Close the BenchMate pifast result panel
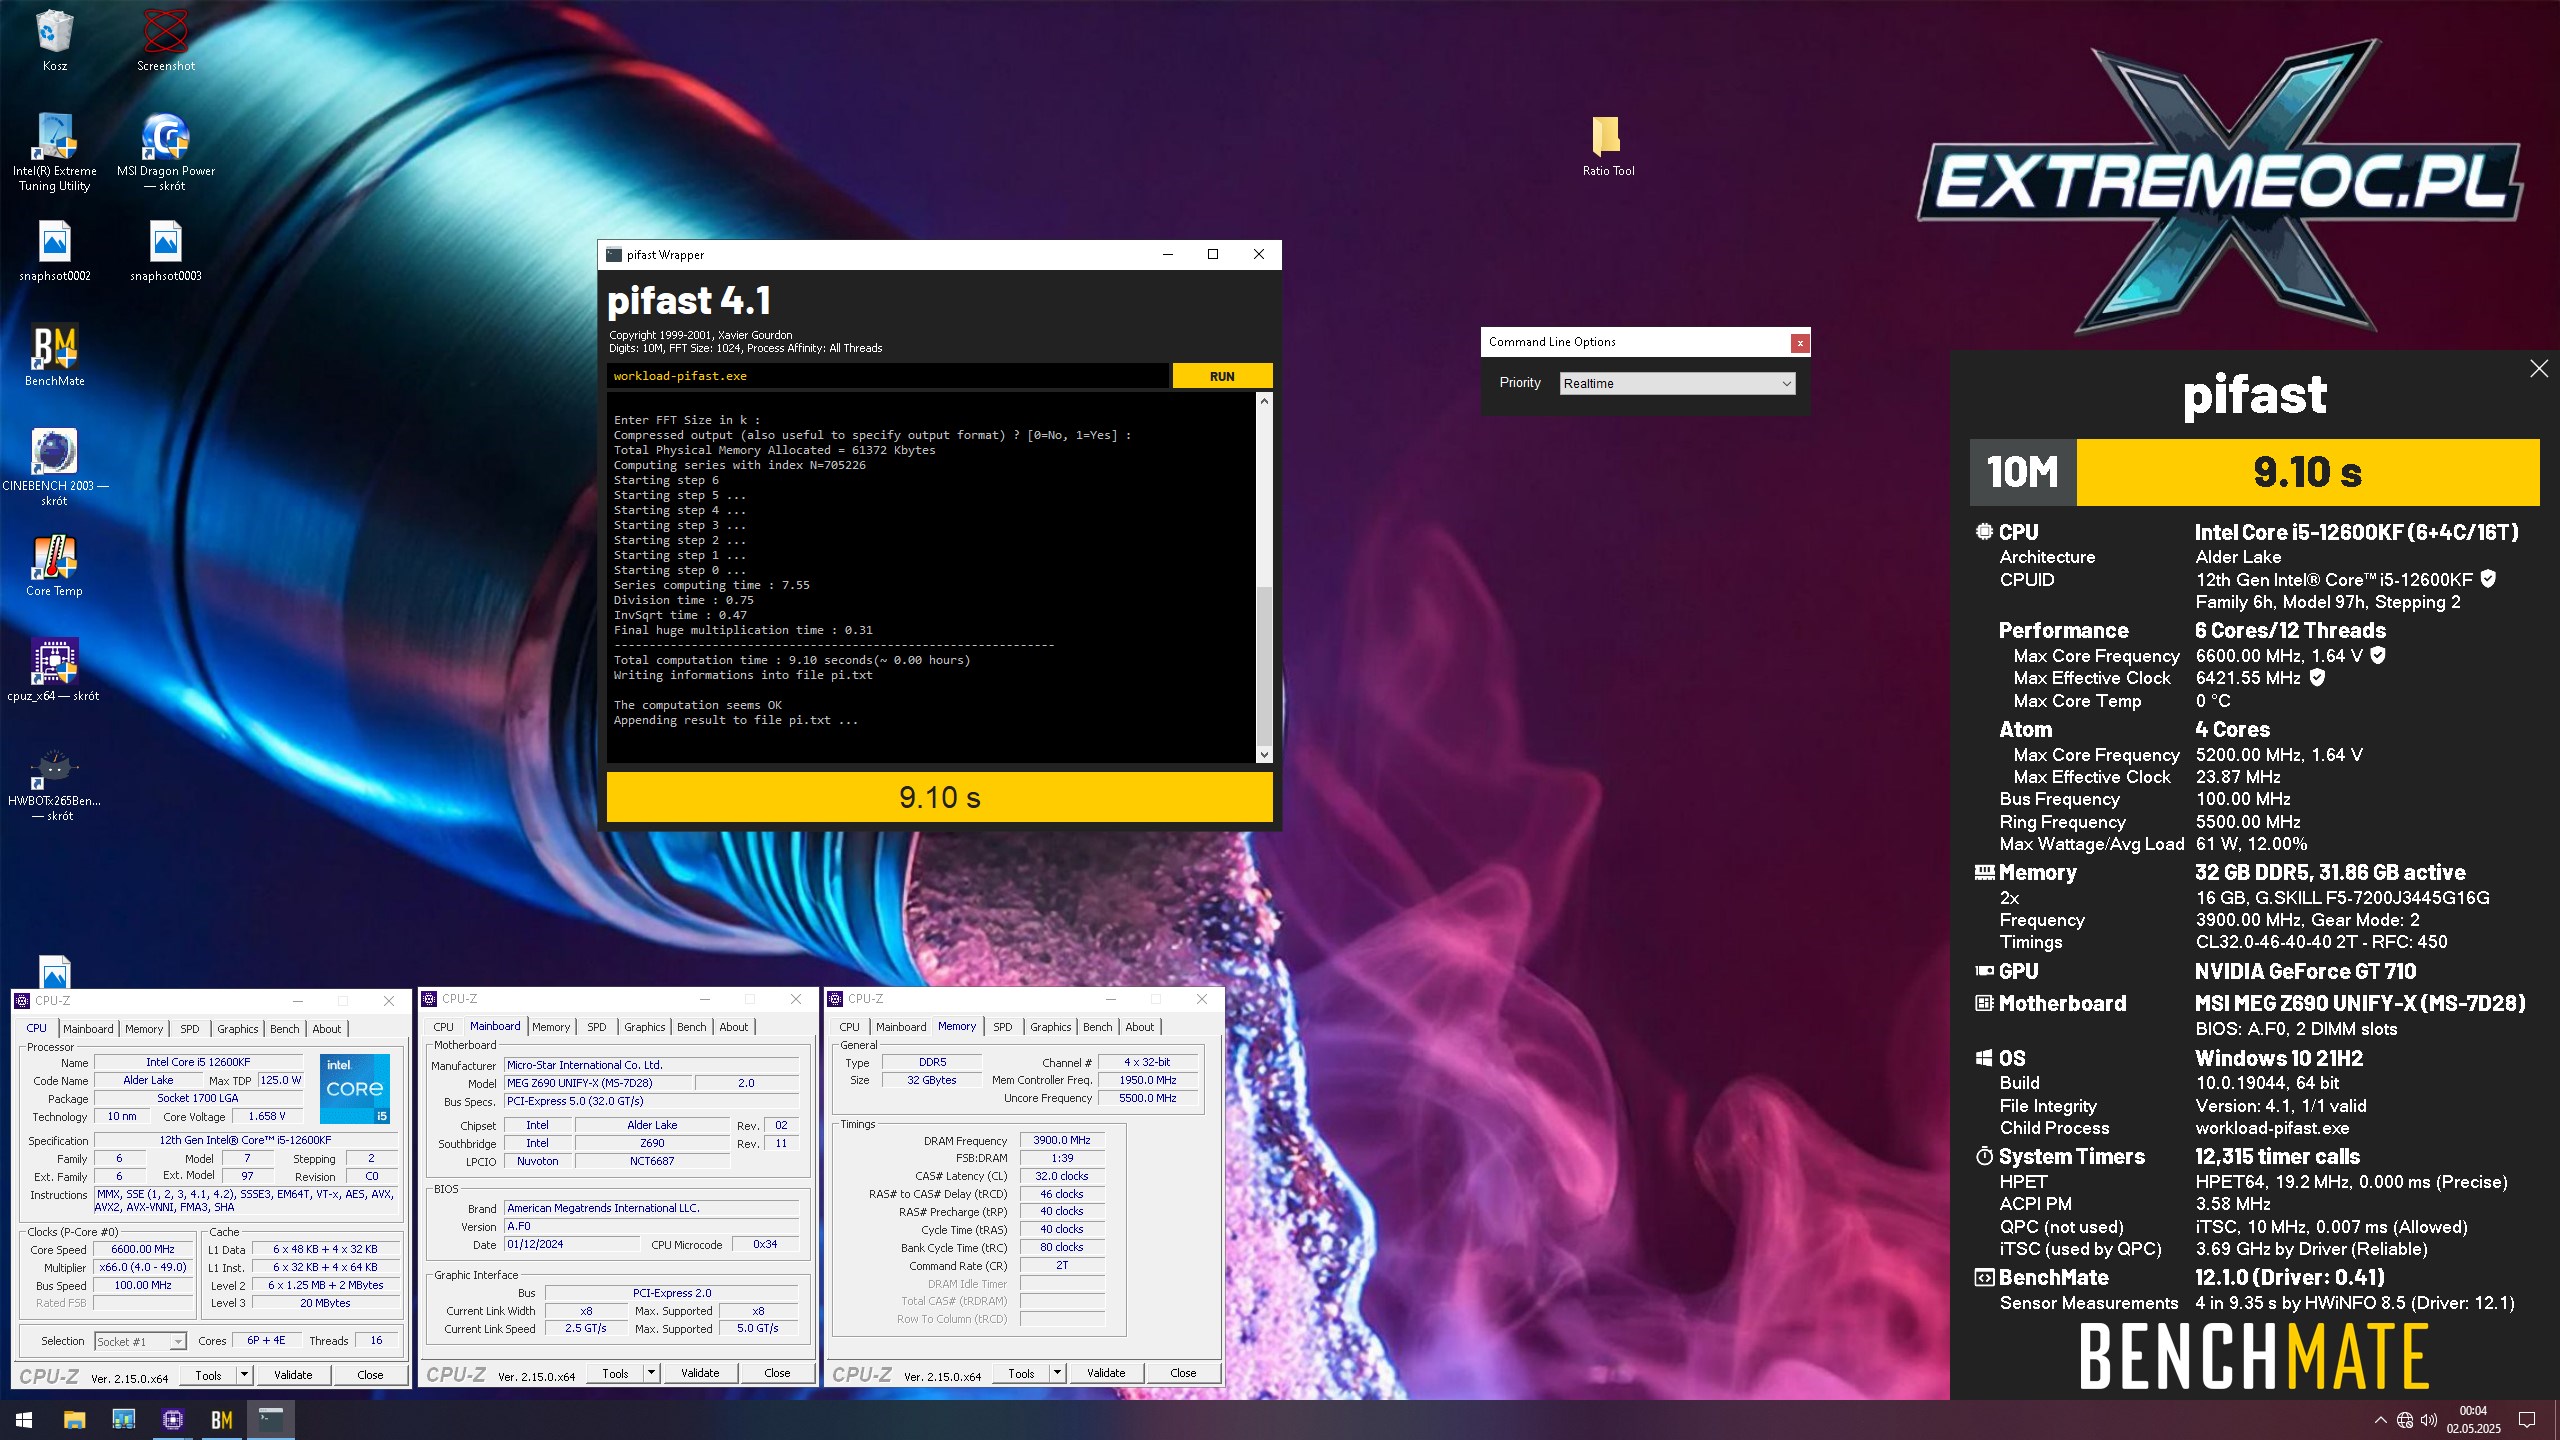The image size is (2560, 1440). point(2538,368)
